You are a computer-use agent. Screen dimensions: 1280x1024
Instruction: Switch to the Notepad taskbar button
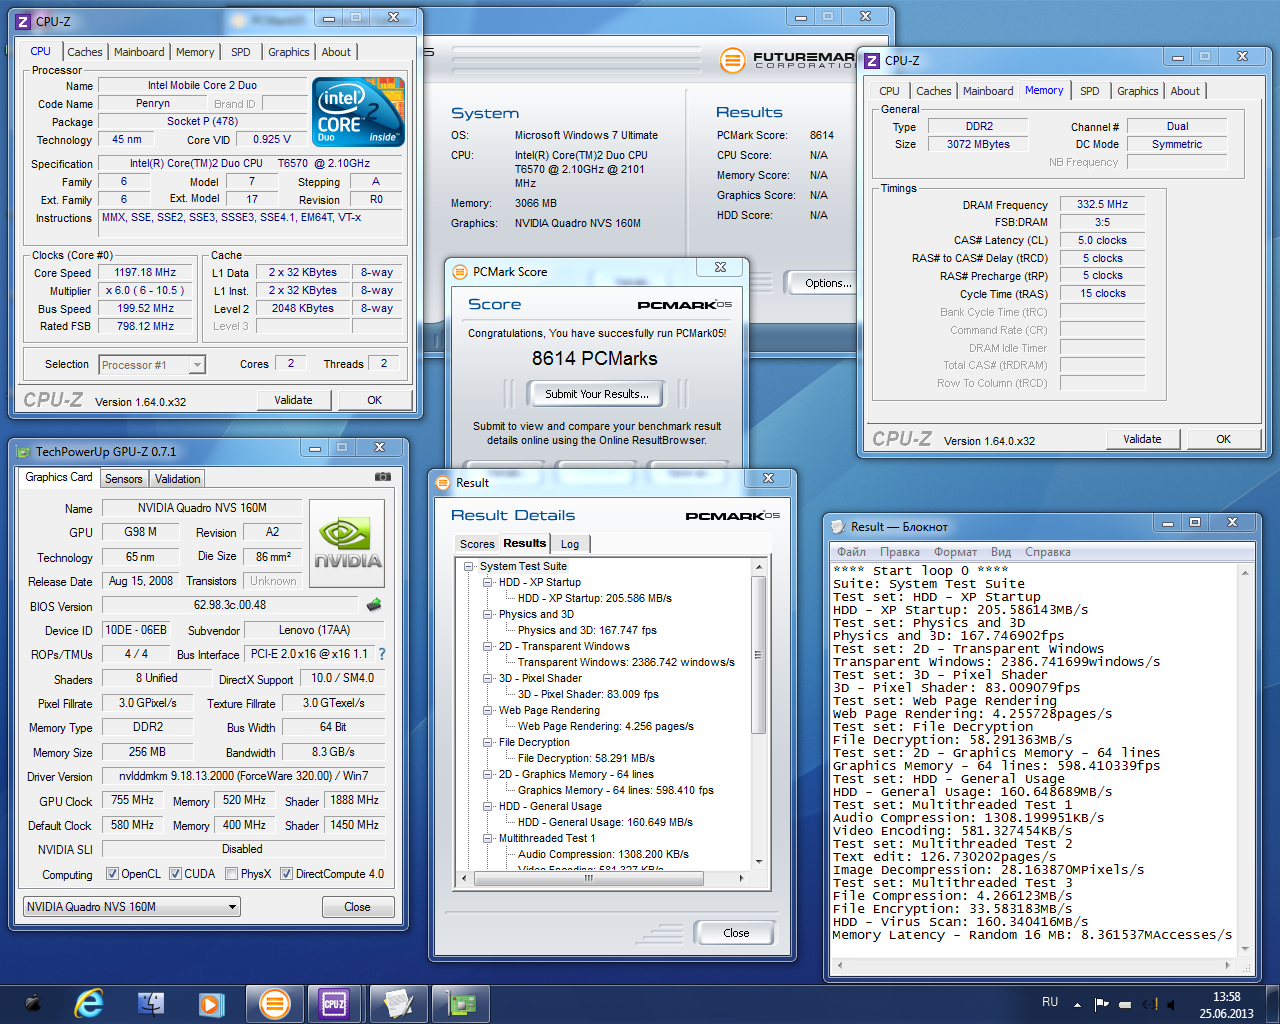pos(398,1003)
